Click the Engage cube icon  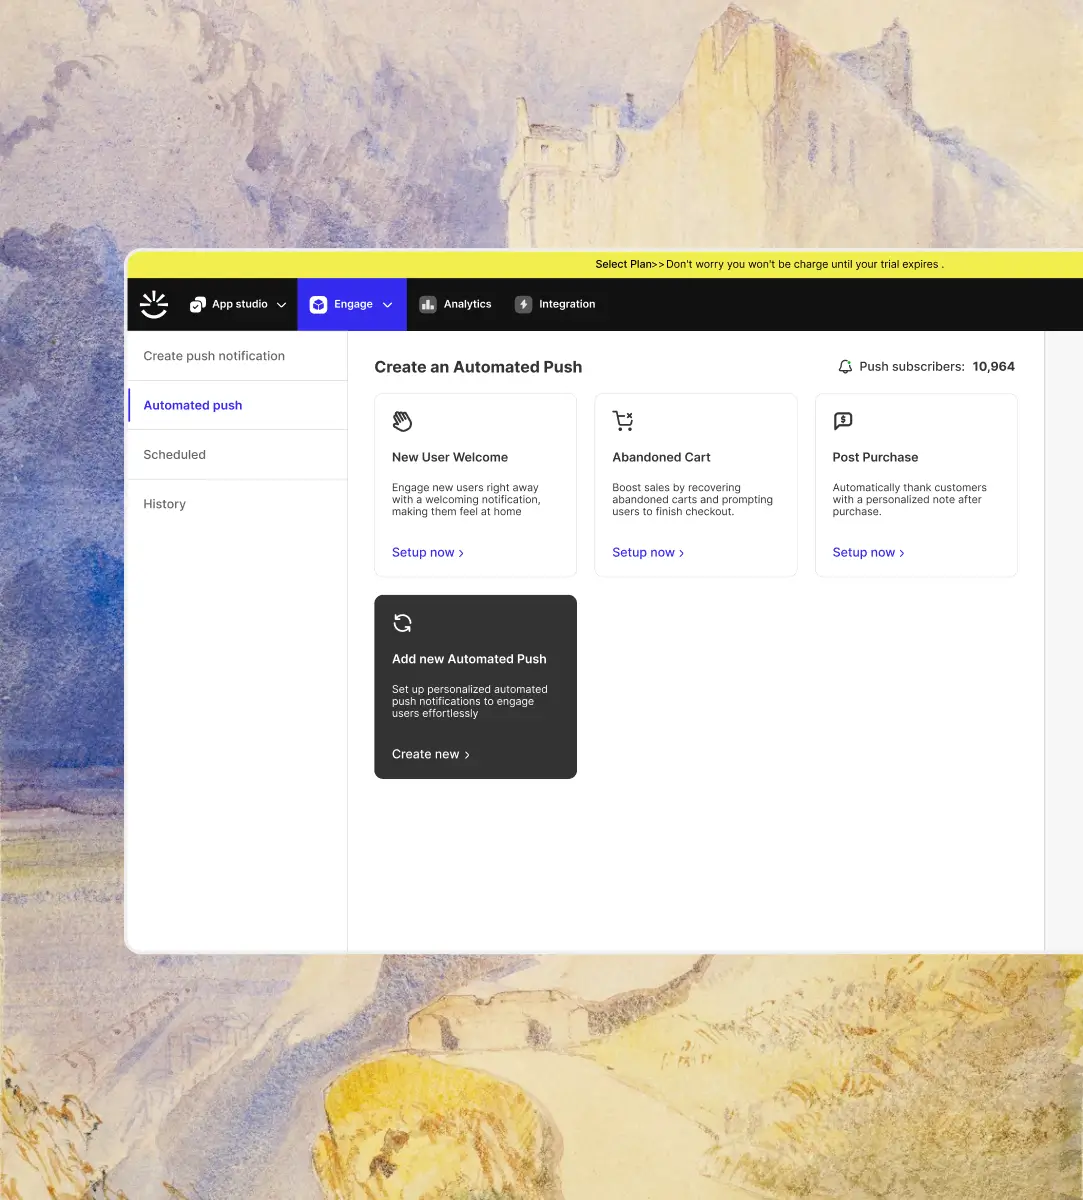[x=318, y=304]
